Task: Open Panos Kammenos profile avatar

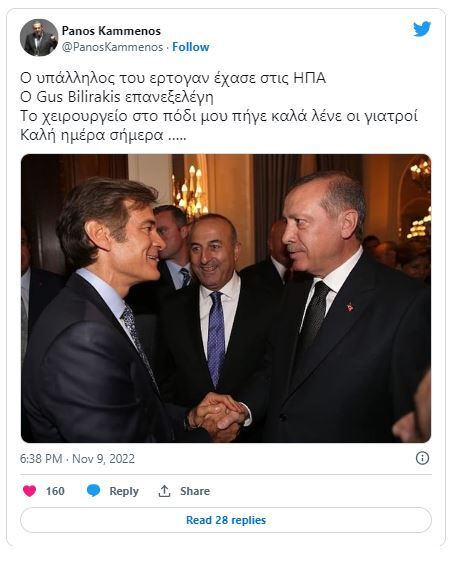Action: [x=39, y=38]
